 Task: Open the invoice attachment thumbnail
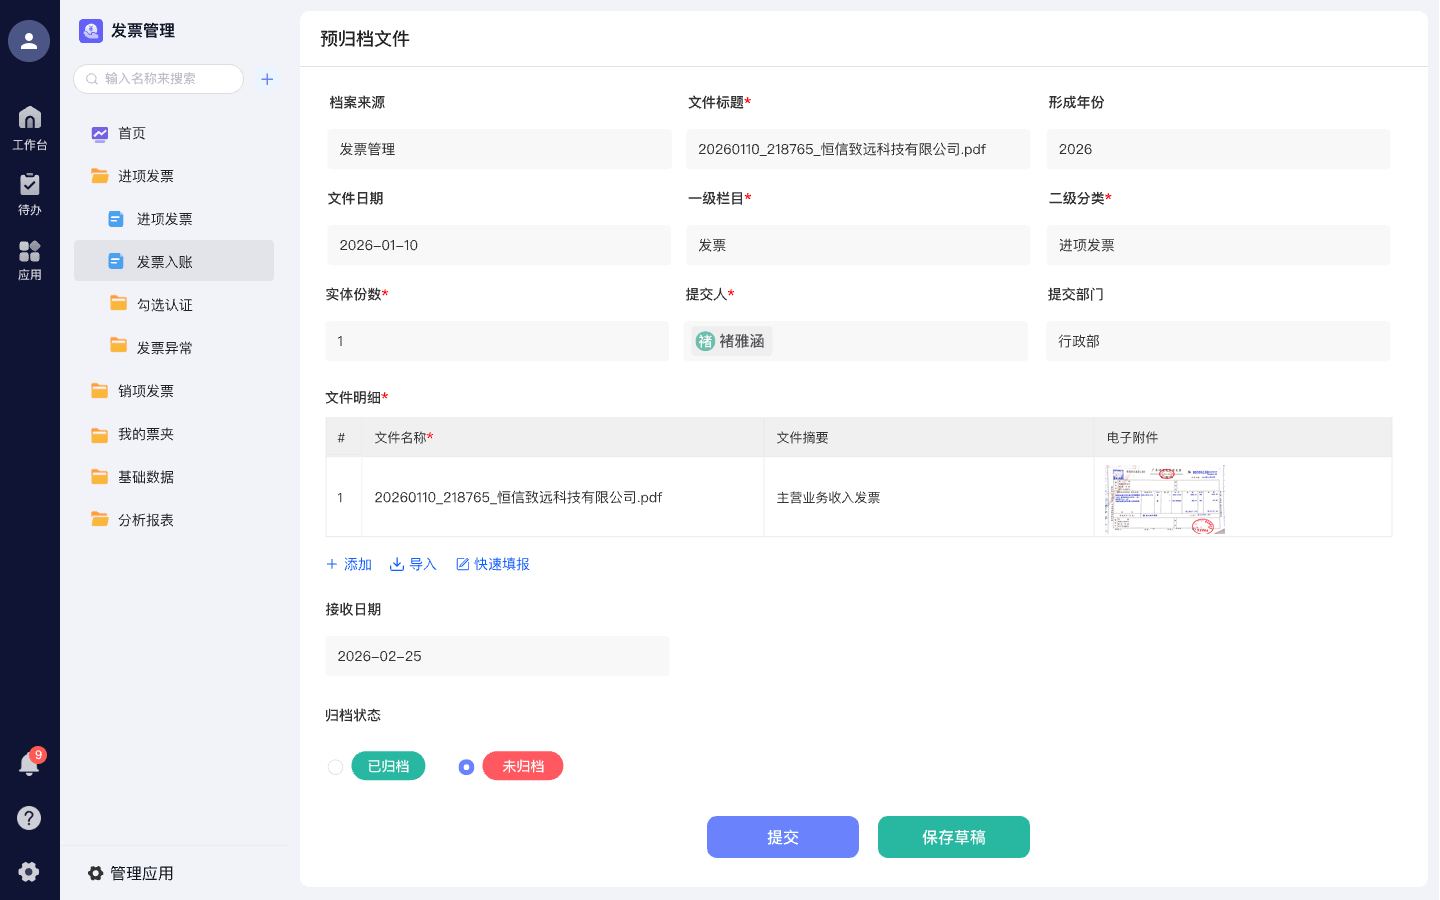[1165, 499]
